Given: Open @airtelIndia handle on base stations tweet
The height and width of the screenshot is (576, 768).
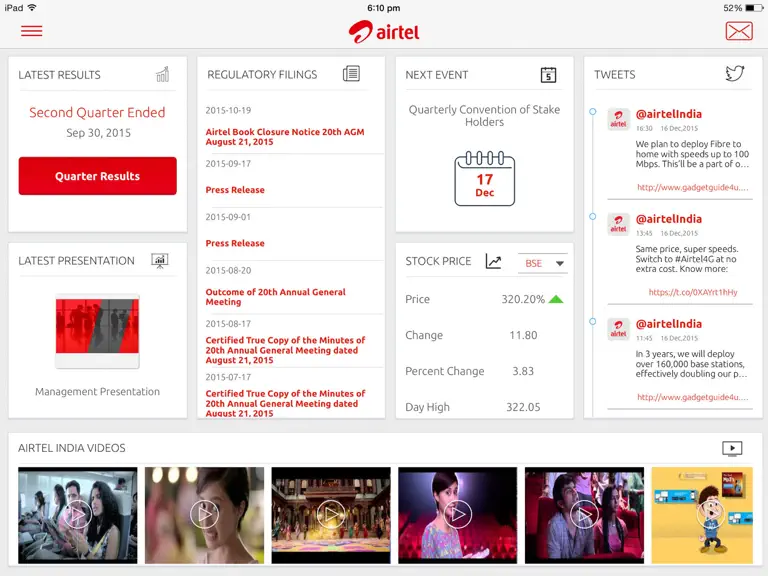Looking at the screenshot, I should click(x=669, y=323).
